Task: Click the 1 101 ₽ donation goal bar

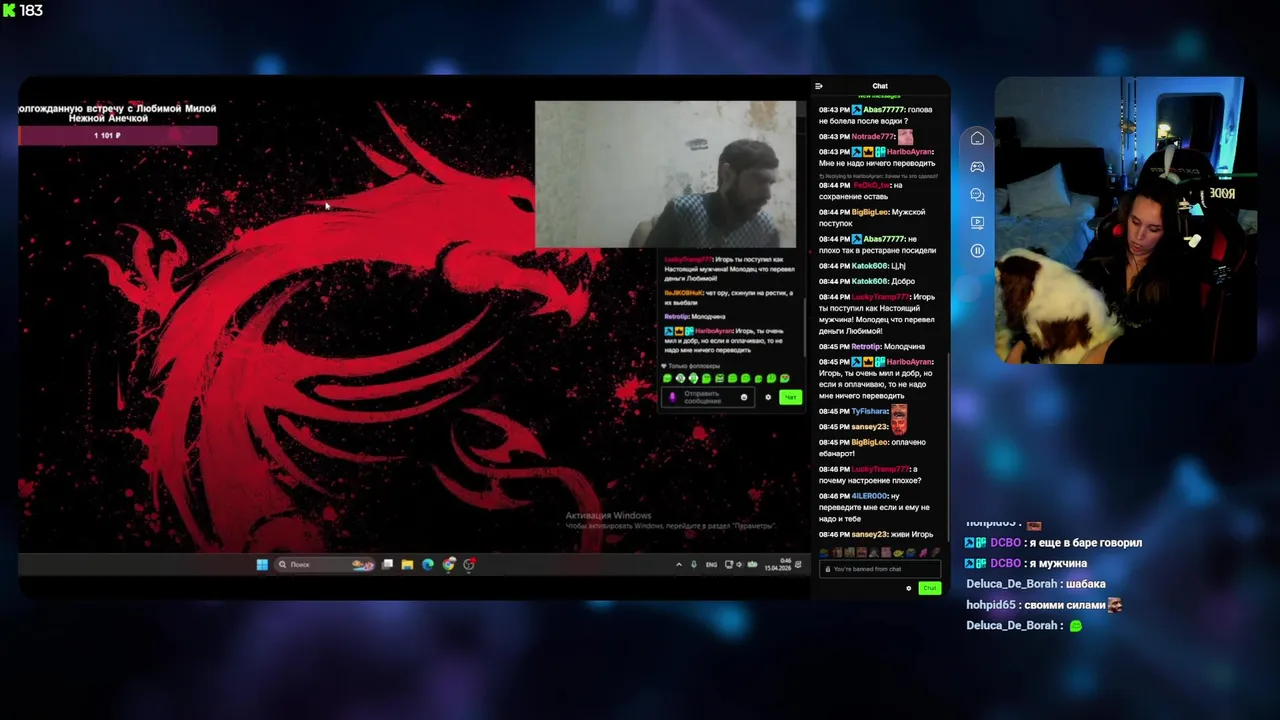Action: pyautogui.click(x=117, y=135)
